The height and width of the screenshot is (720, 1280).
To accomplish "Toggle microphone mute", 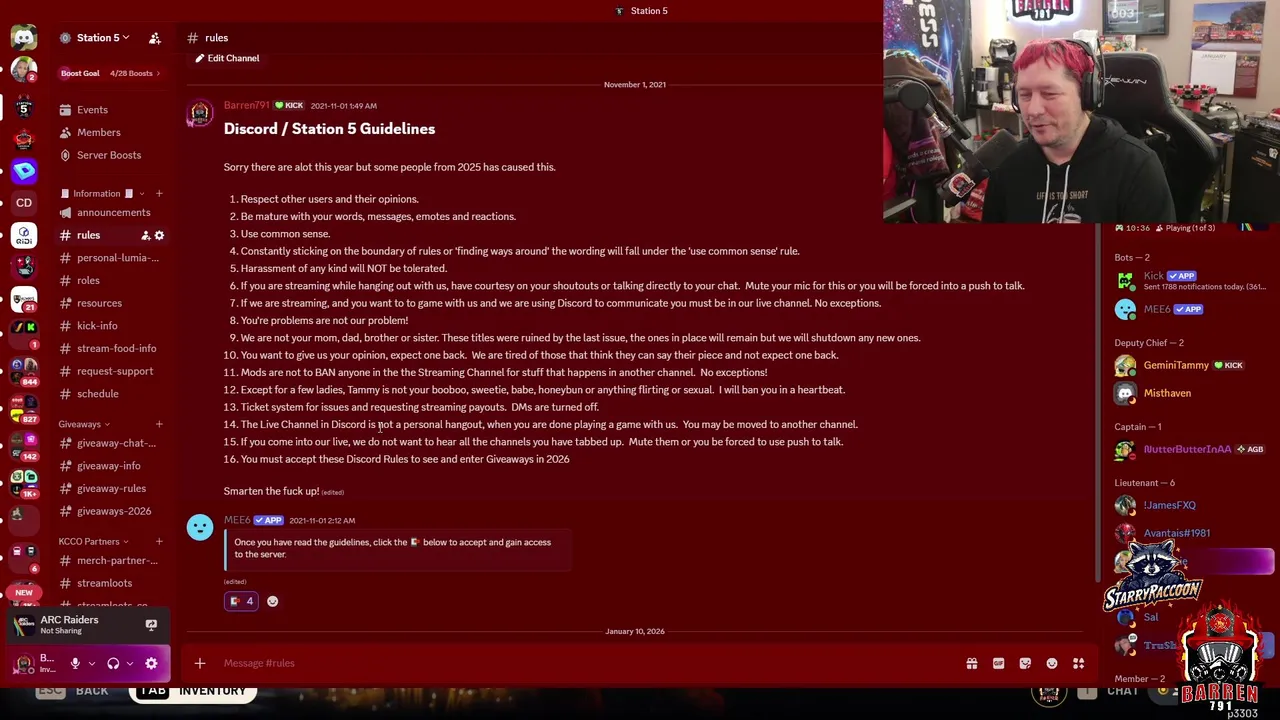I will tap(75, 663).
